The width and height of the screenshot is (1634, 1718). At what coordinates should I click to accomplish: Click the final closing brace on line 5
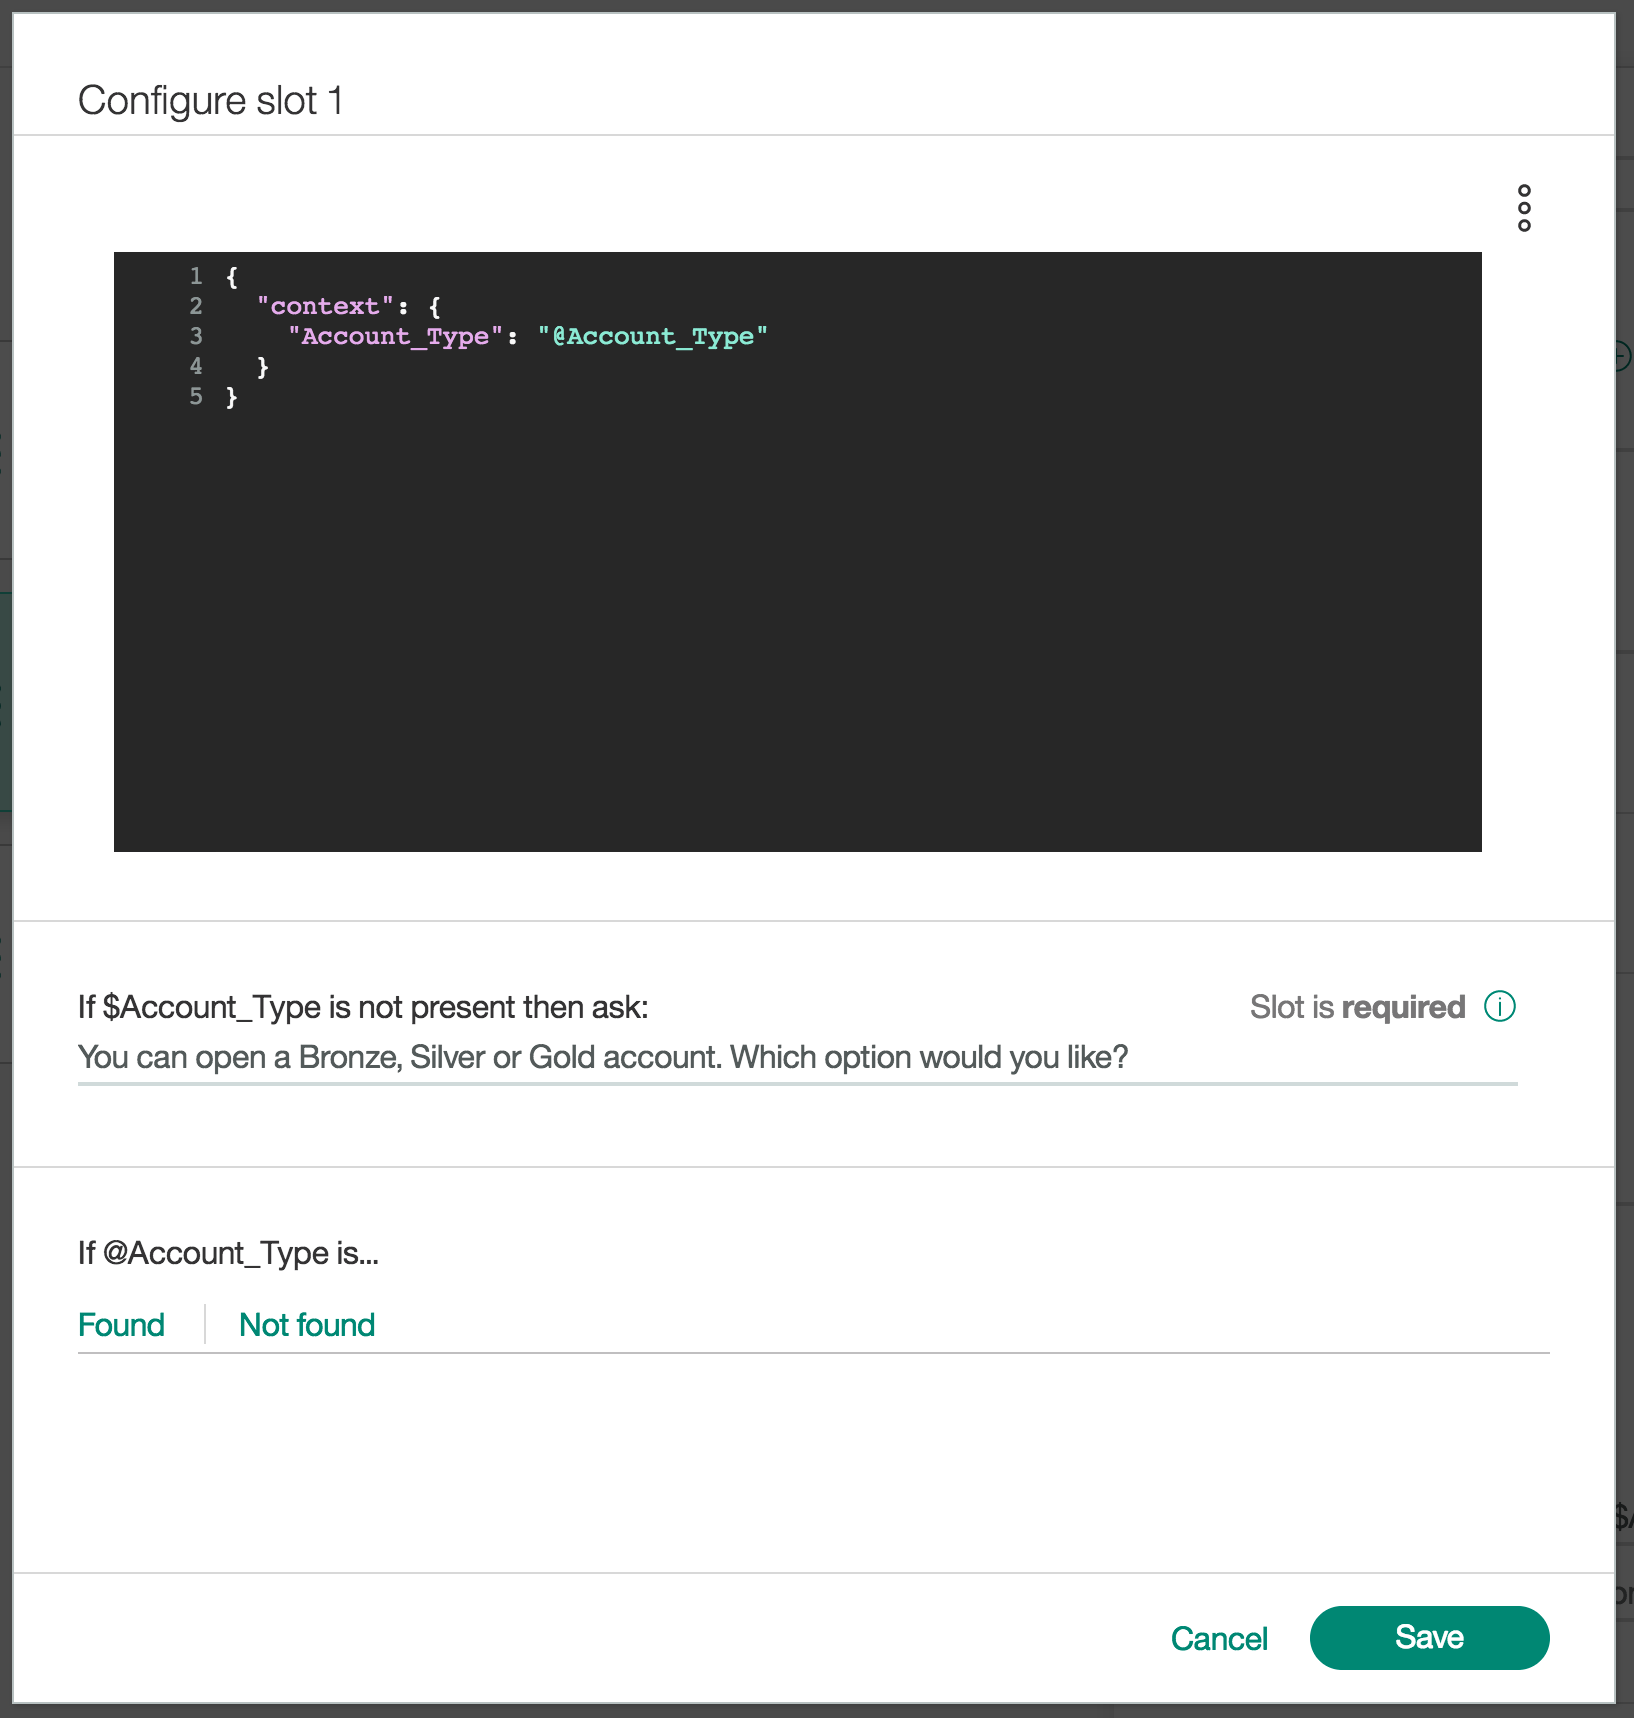(x=232, y=397)
